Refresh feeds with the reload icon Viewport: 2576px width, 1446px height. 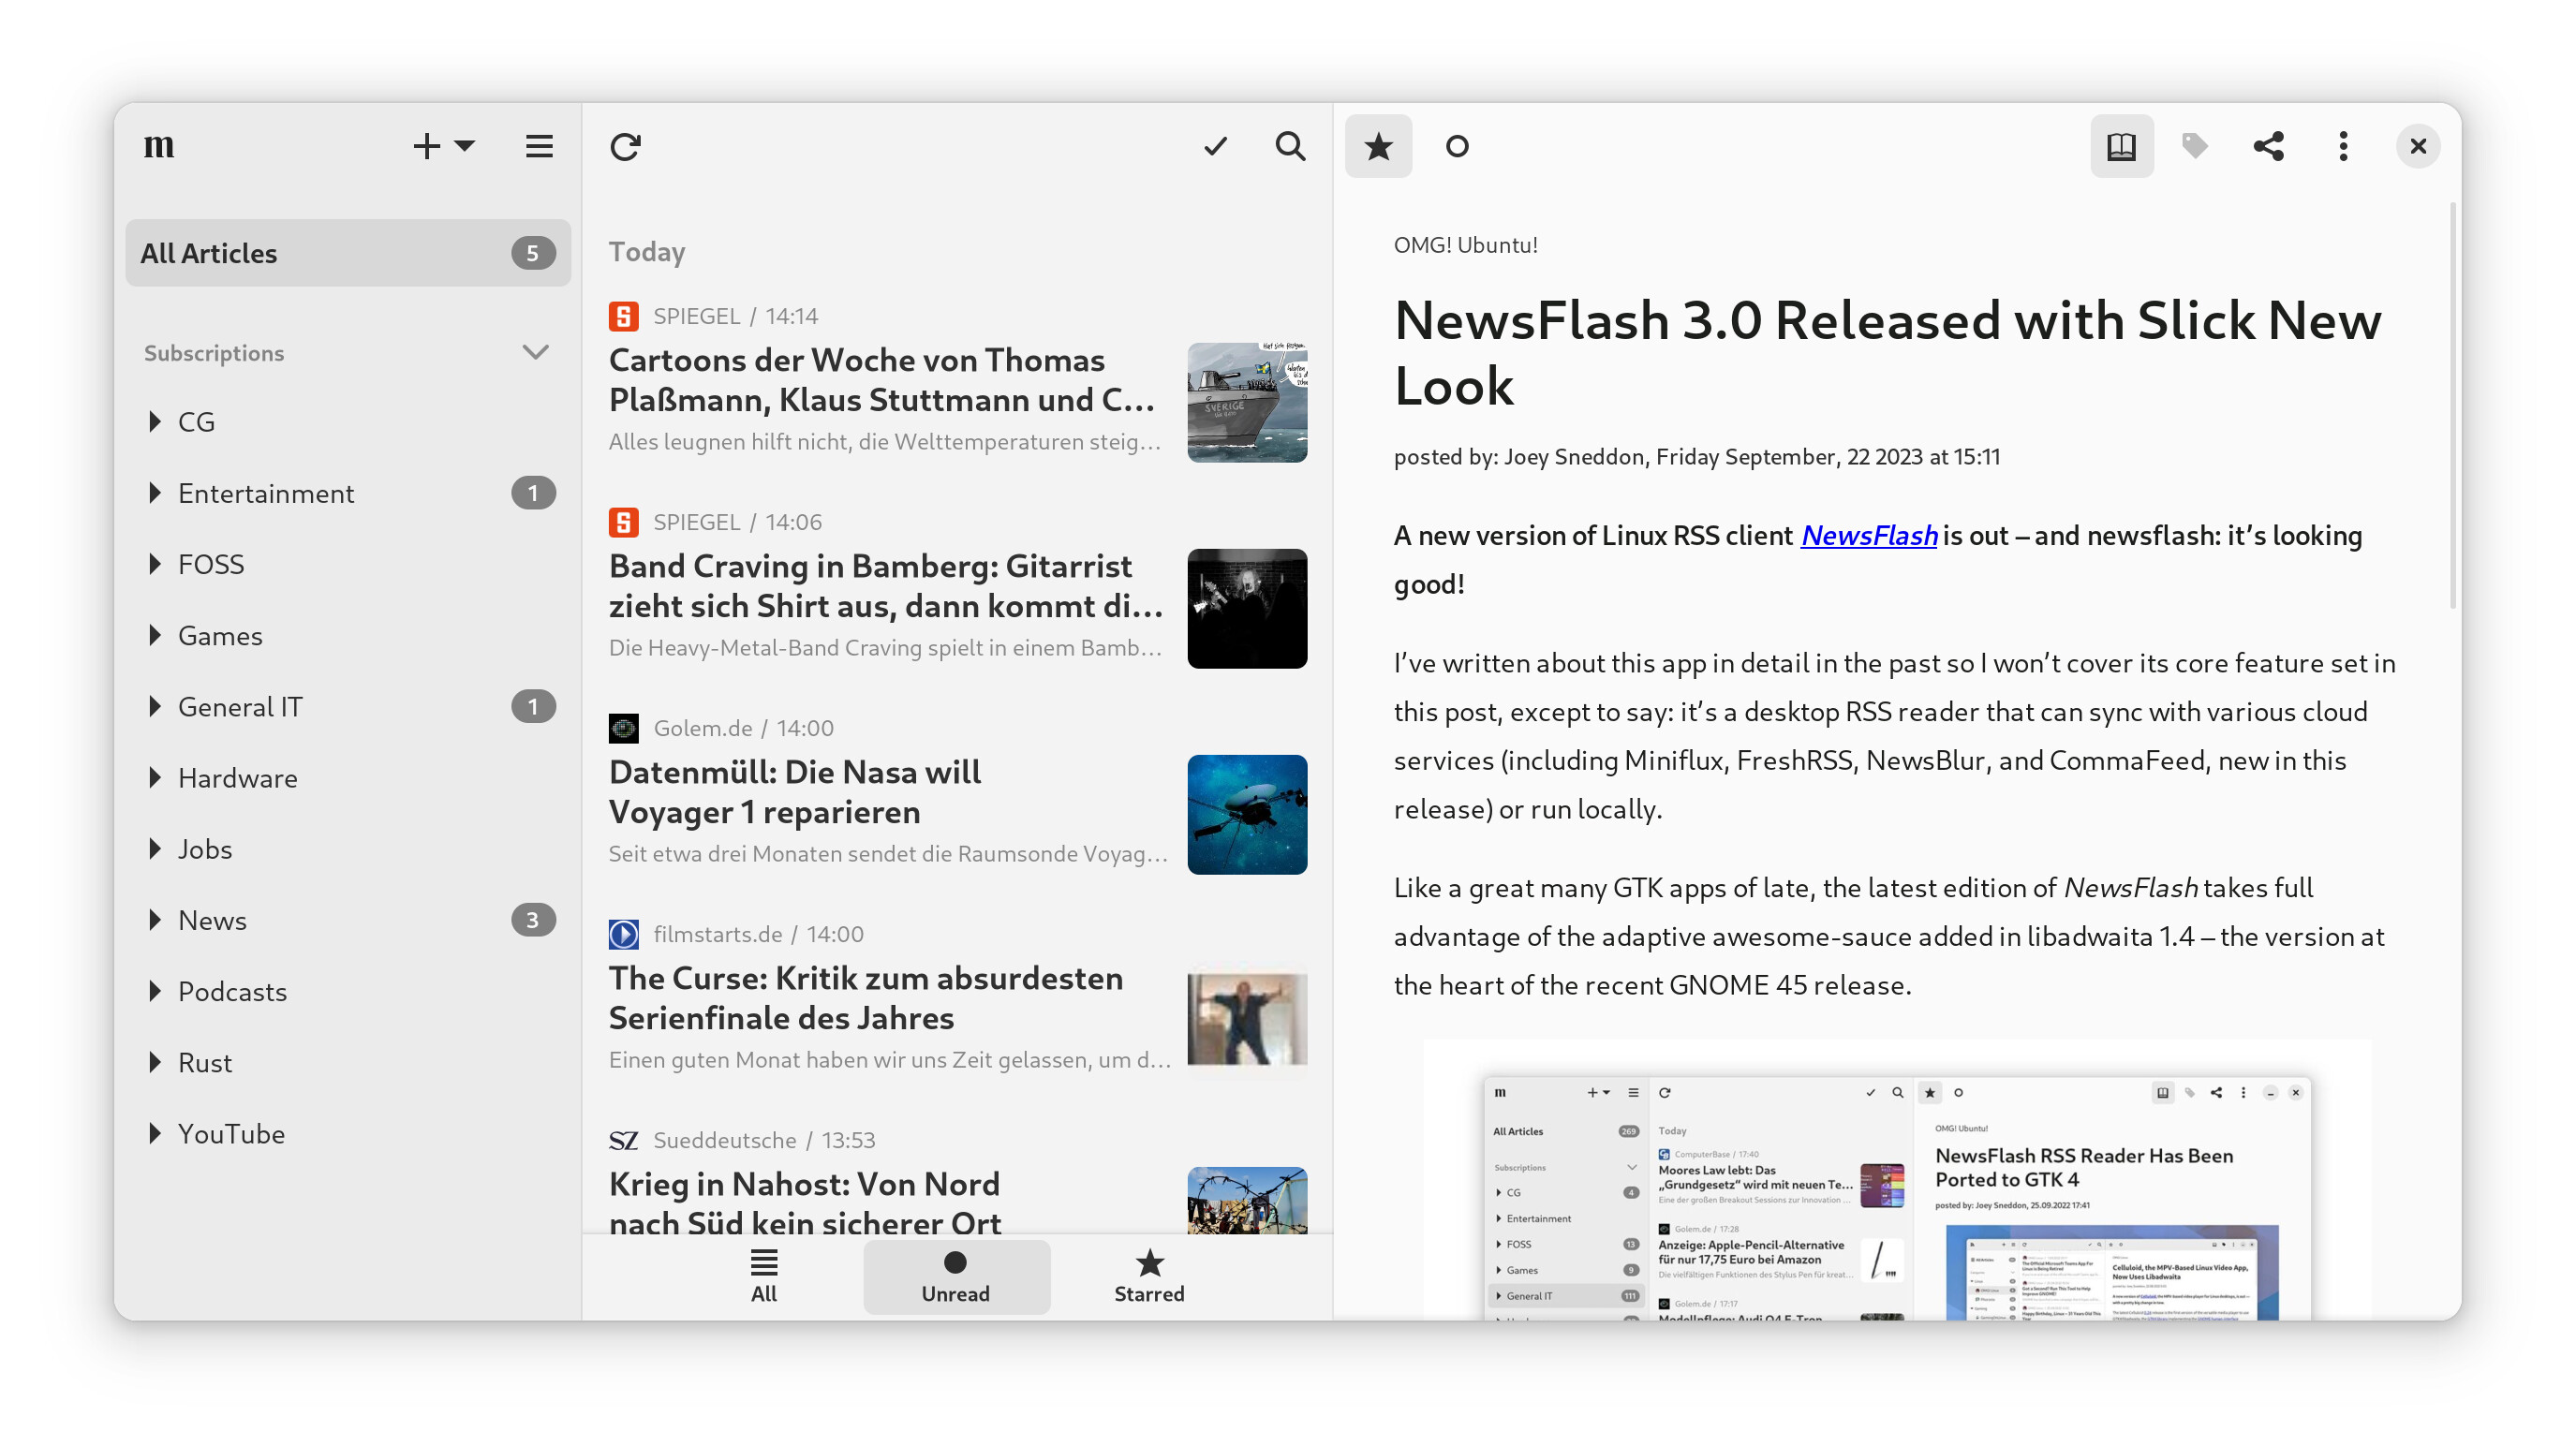(625, 147)
